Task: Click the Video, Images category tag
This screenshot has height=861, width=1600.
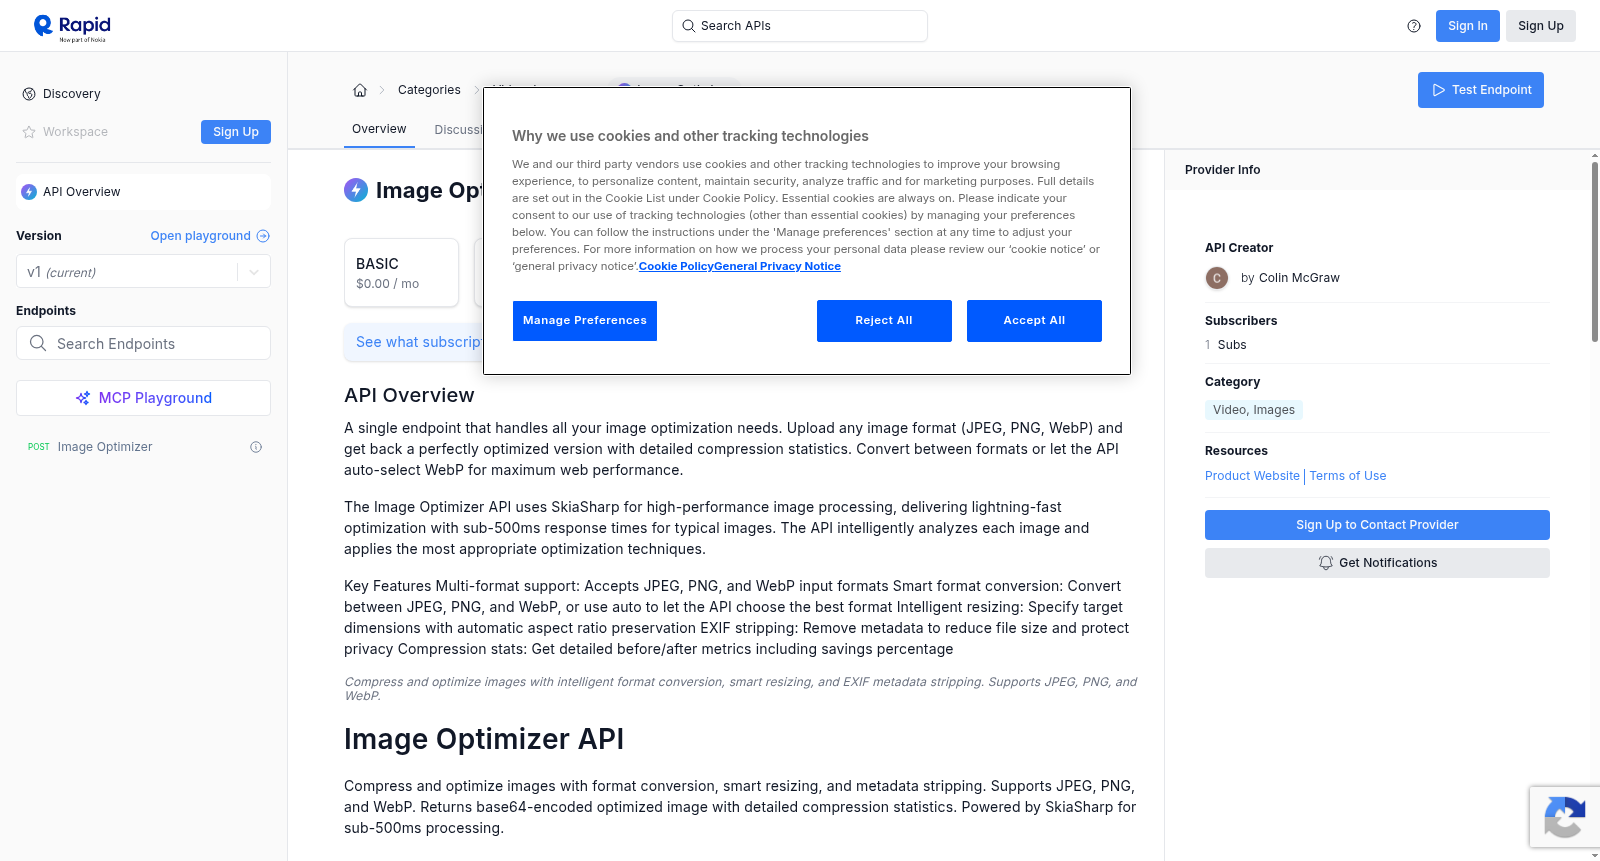Action: 1254,410
